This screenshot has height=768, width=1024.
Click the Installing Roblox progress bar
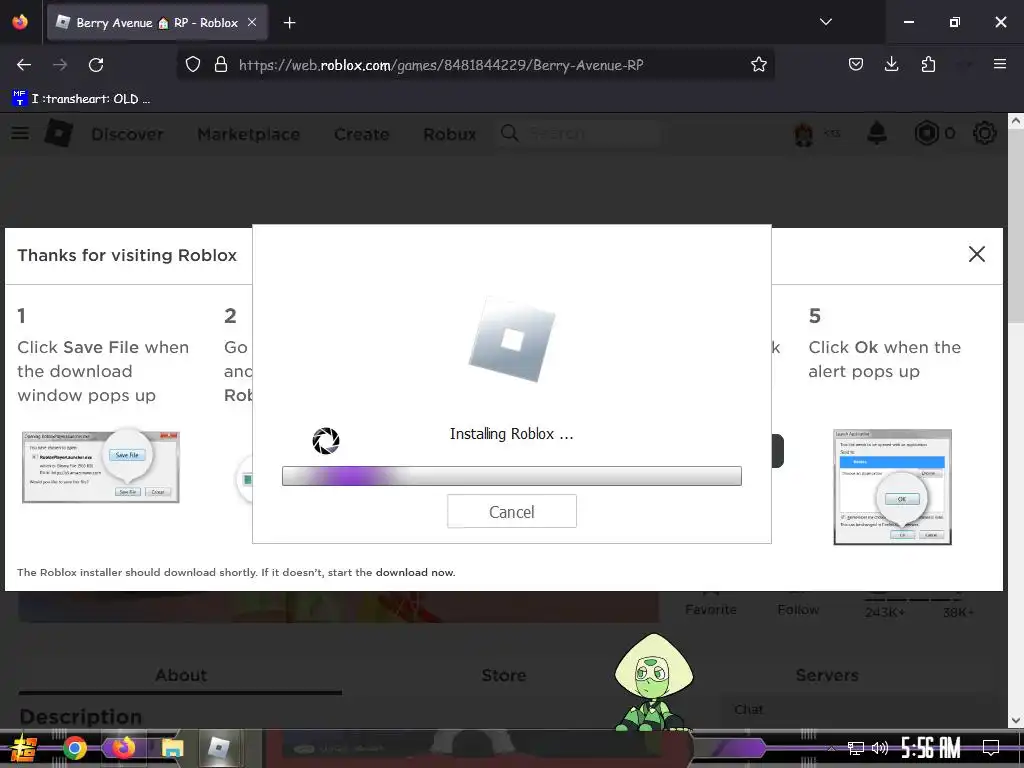[511, 476]
